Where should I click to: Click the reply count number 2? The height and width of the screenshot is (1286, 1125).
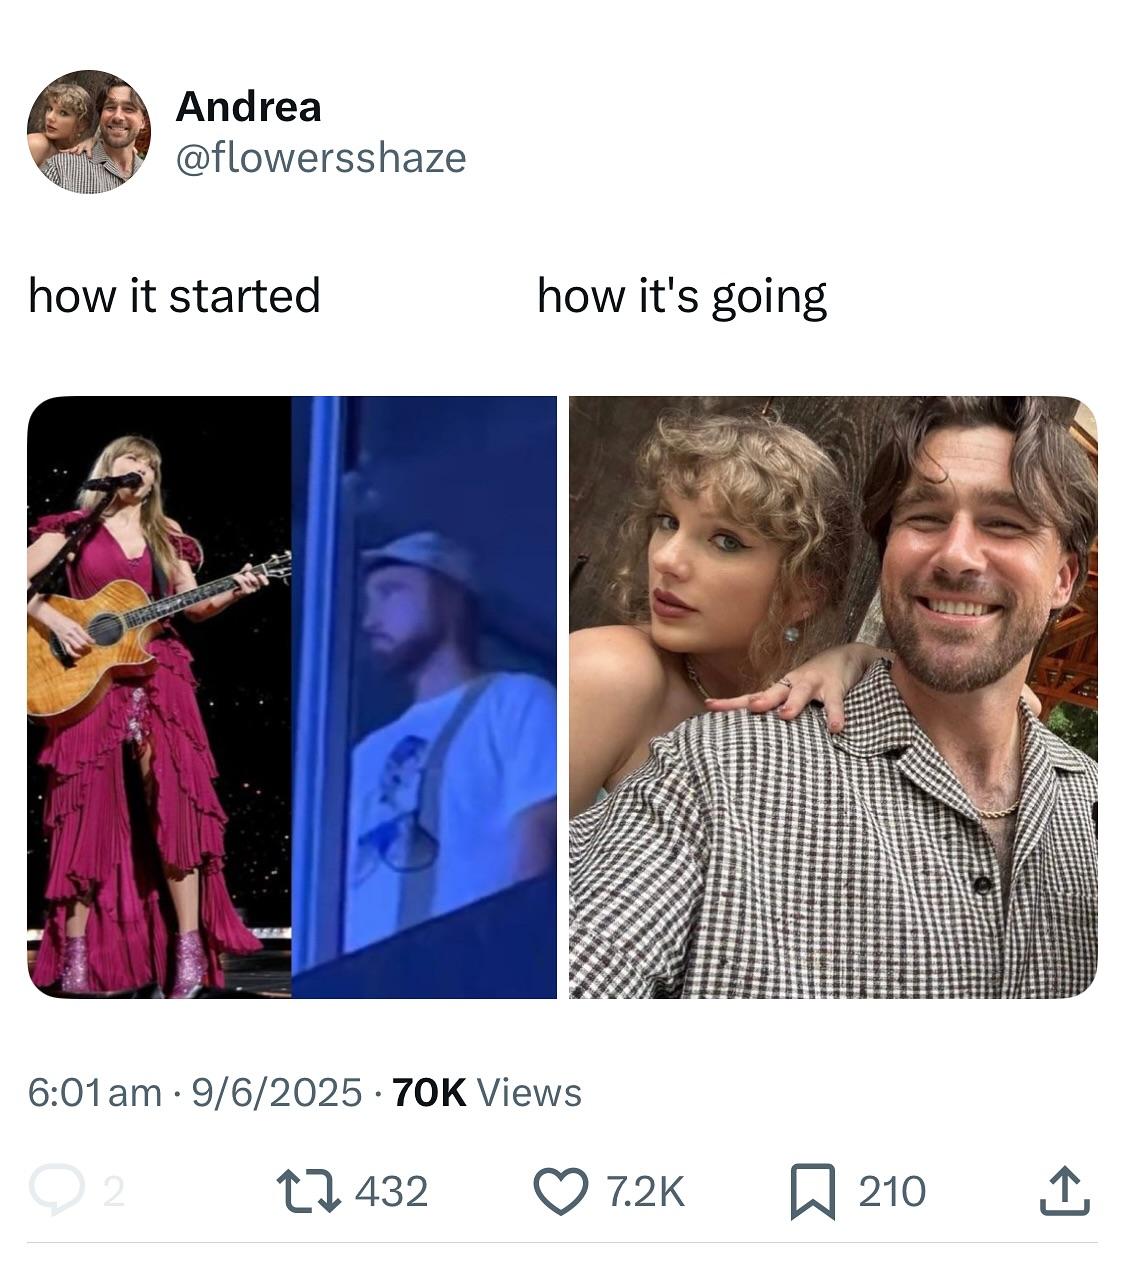(114, 1191)
